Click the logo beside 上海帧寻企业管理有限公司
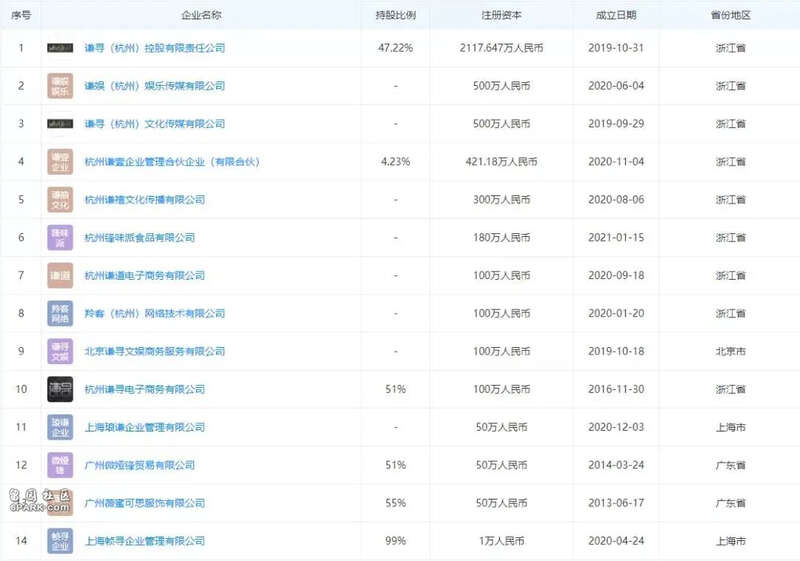The height and width of the screenshot is (561, 800). (60, 541)
